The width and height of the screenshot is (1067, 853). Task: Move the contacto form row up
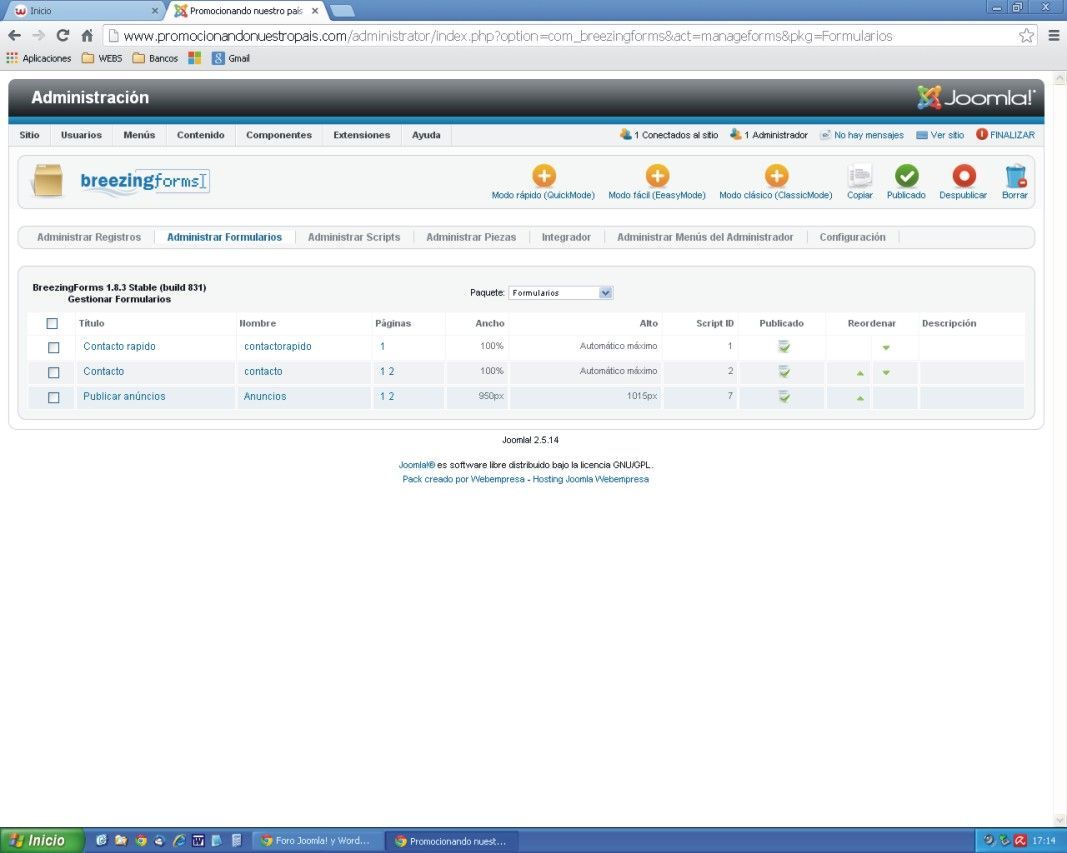pyautogui.click(x=860, y=373)
